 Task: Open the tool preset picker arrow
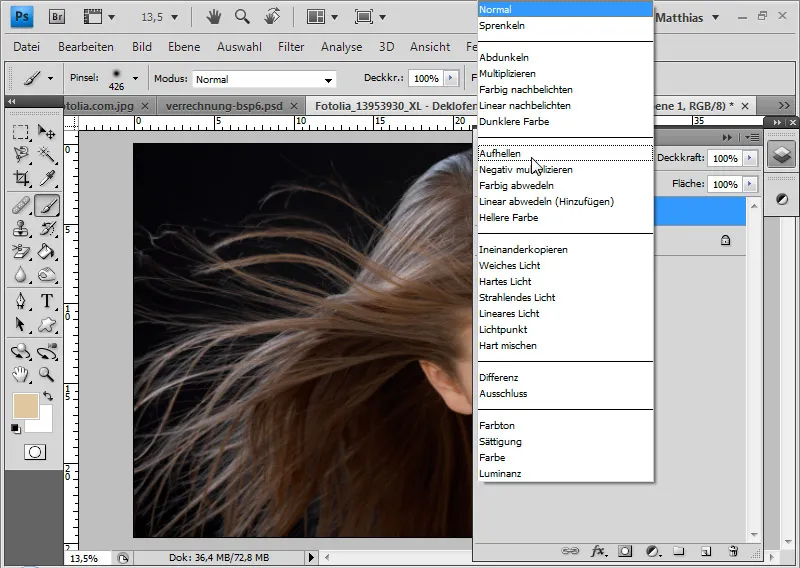click(x=50, y=79)
